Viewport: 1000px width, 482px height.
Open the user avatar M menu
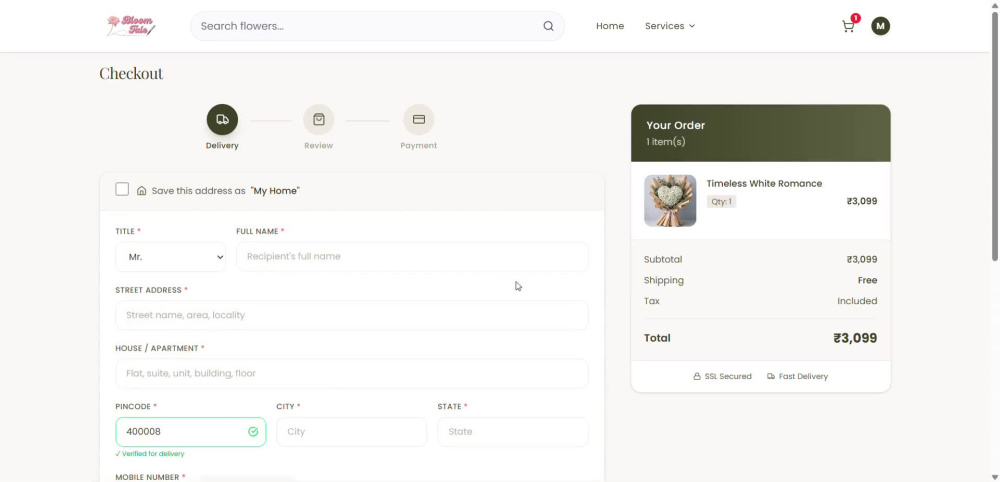(881, 26)
